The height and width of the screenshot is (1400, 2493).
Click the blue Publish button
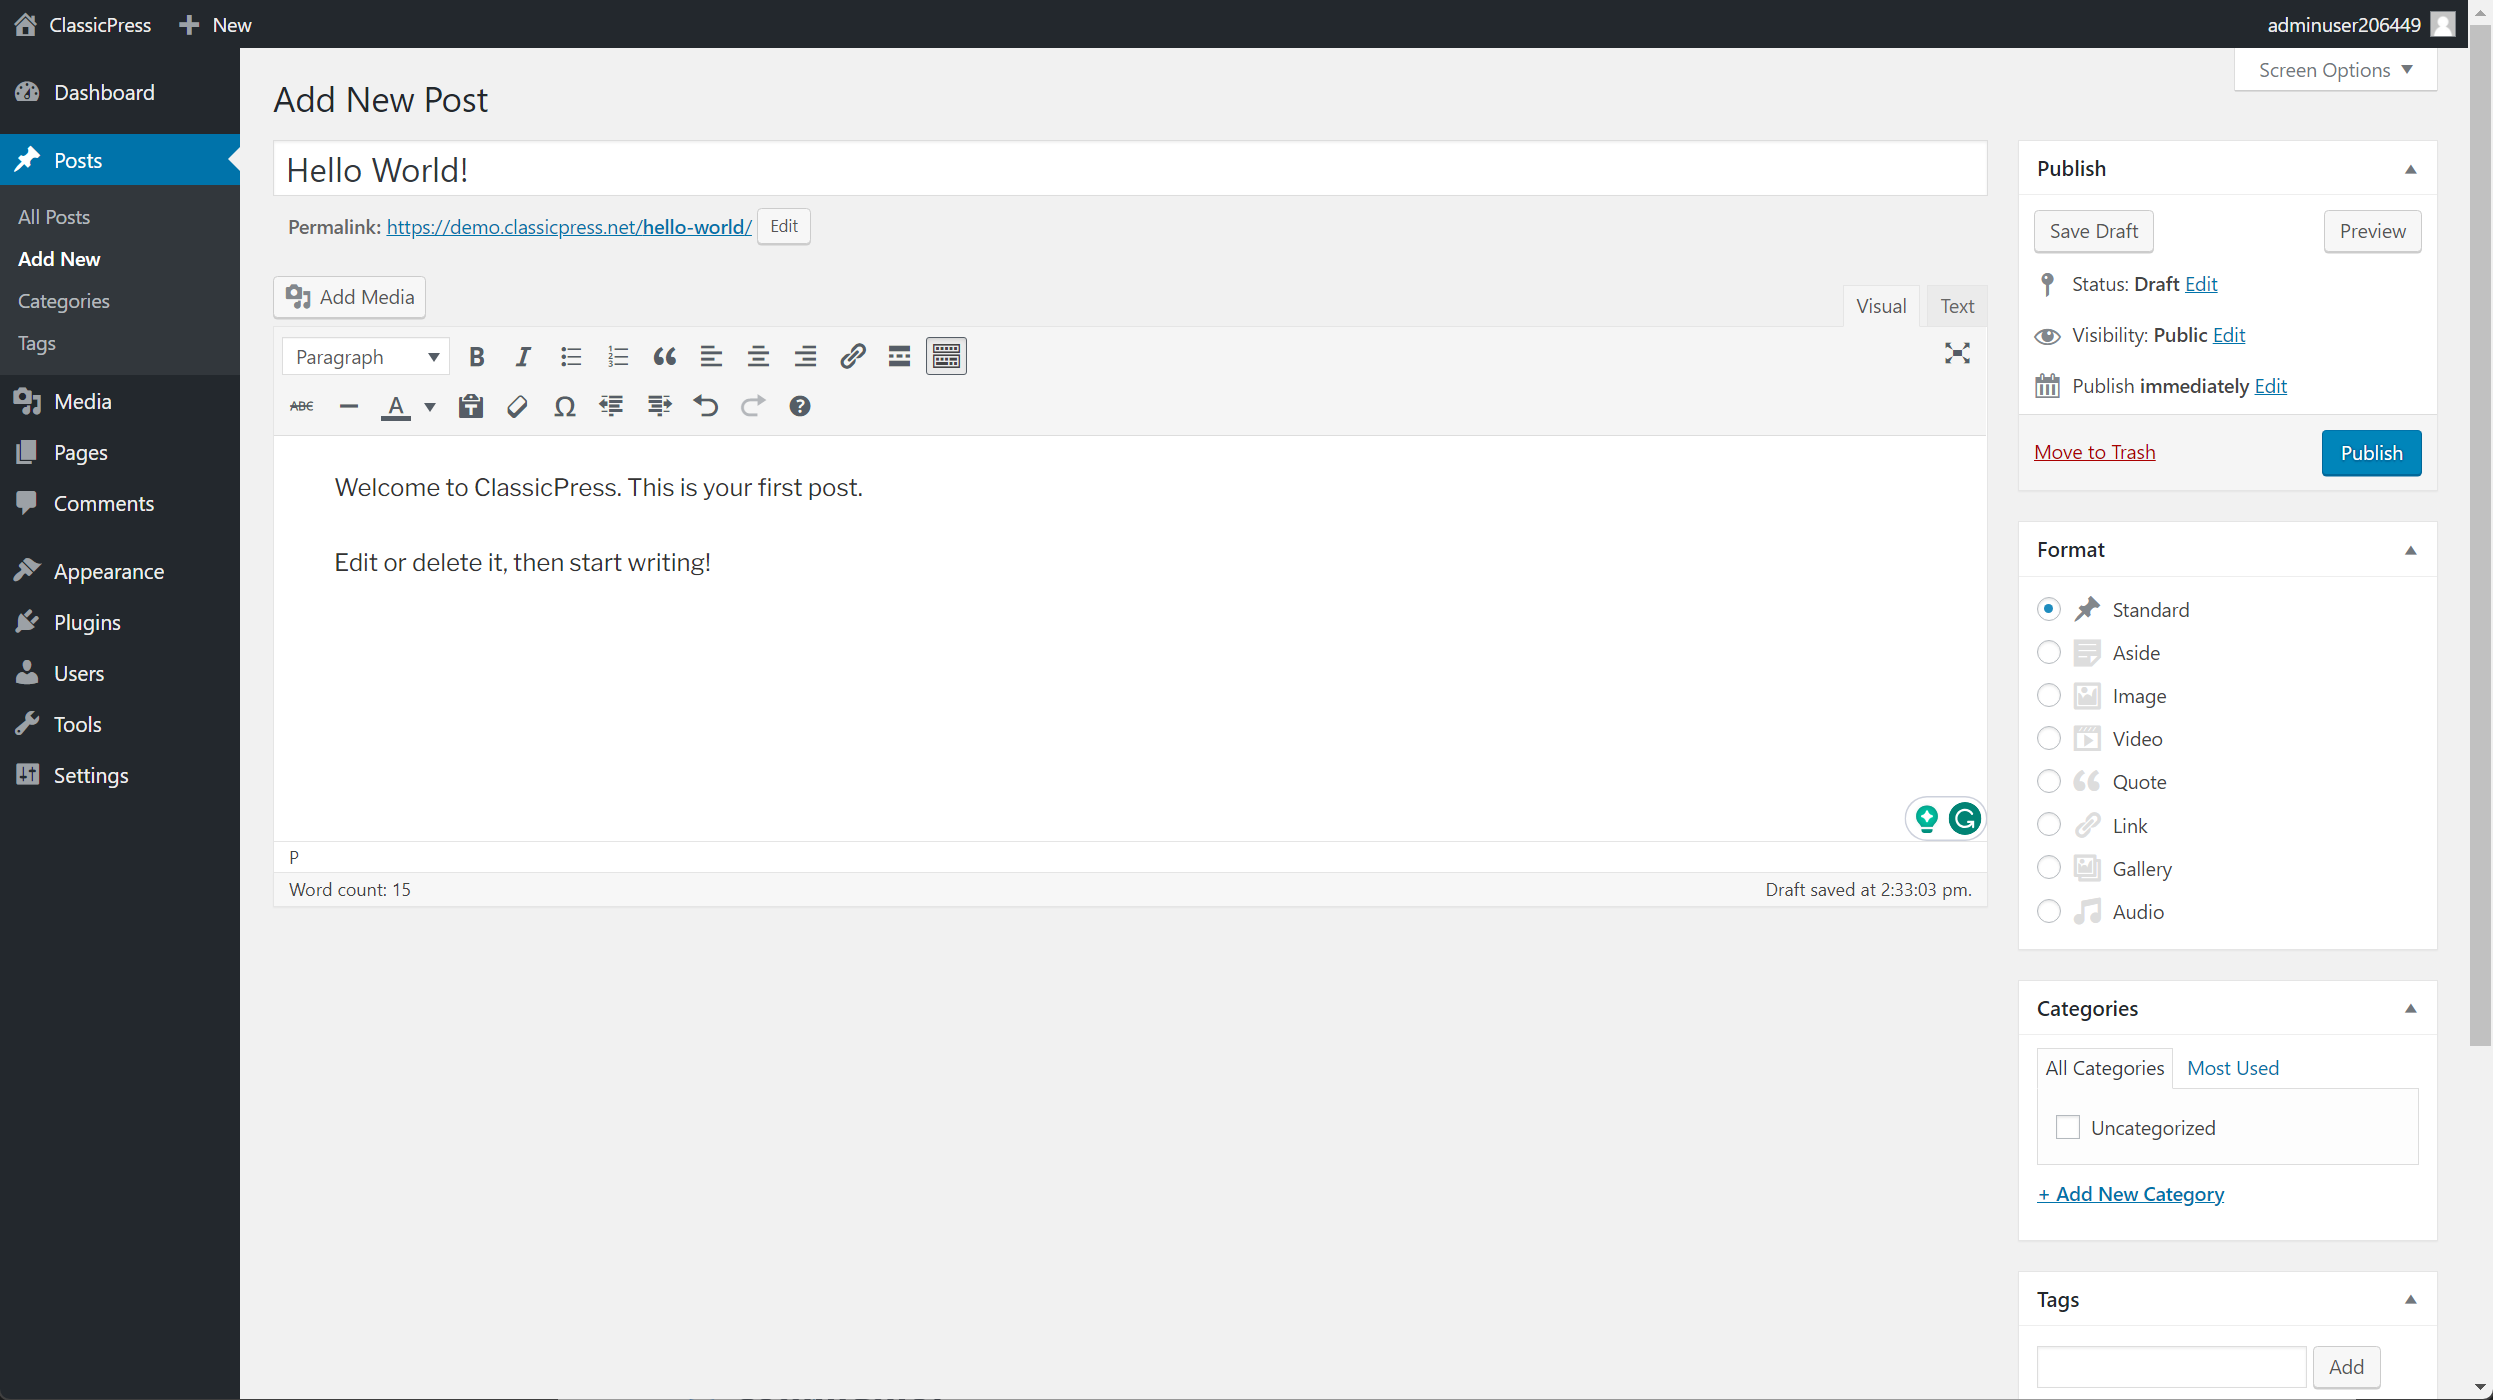pyautogui.click(x=2370, y=453)
